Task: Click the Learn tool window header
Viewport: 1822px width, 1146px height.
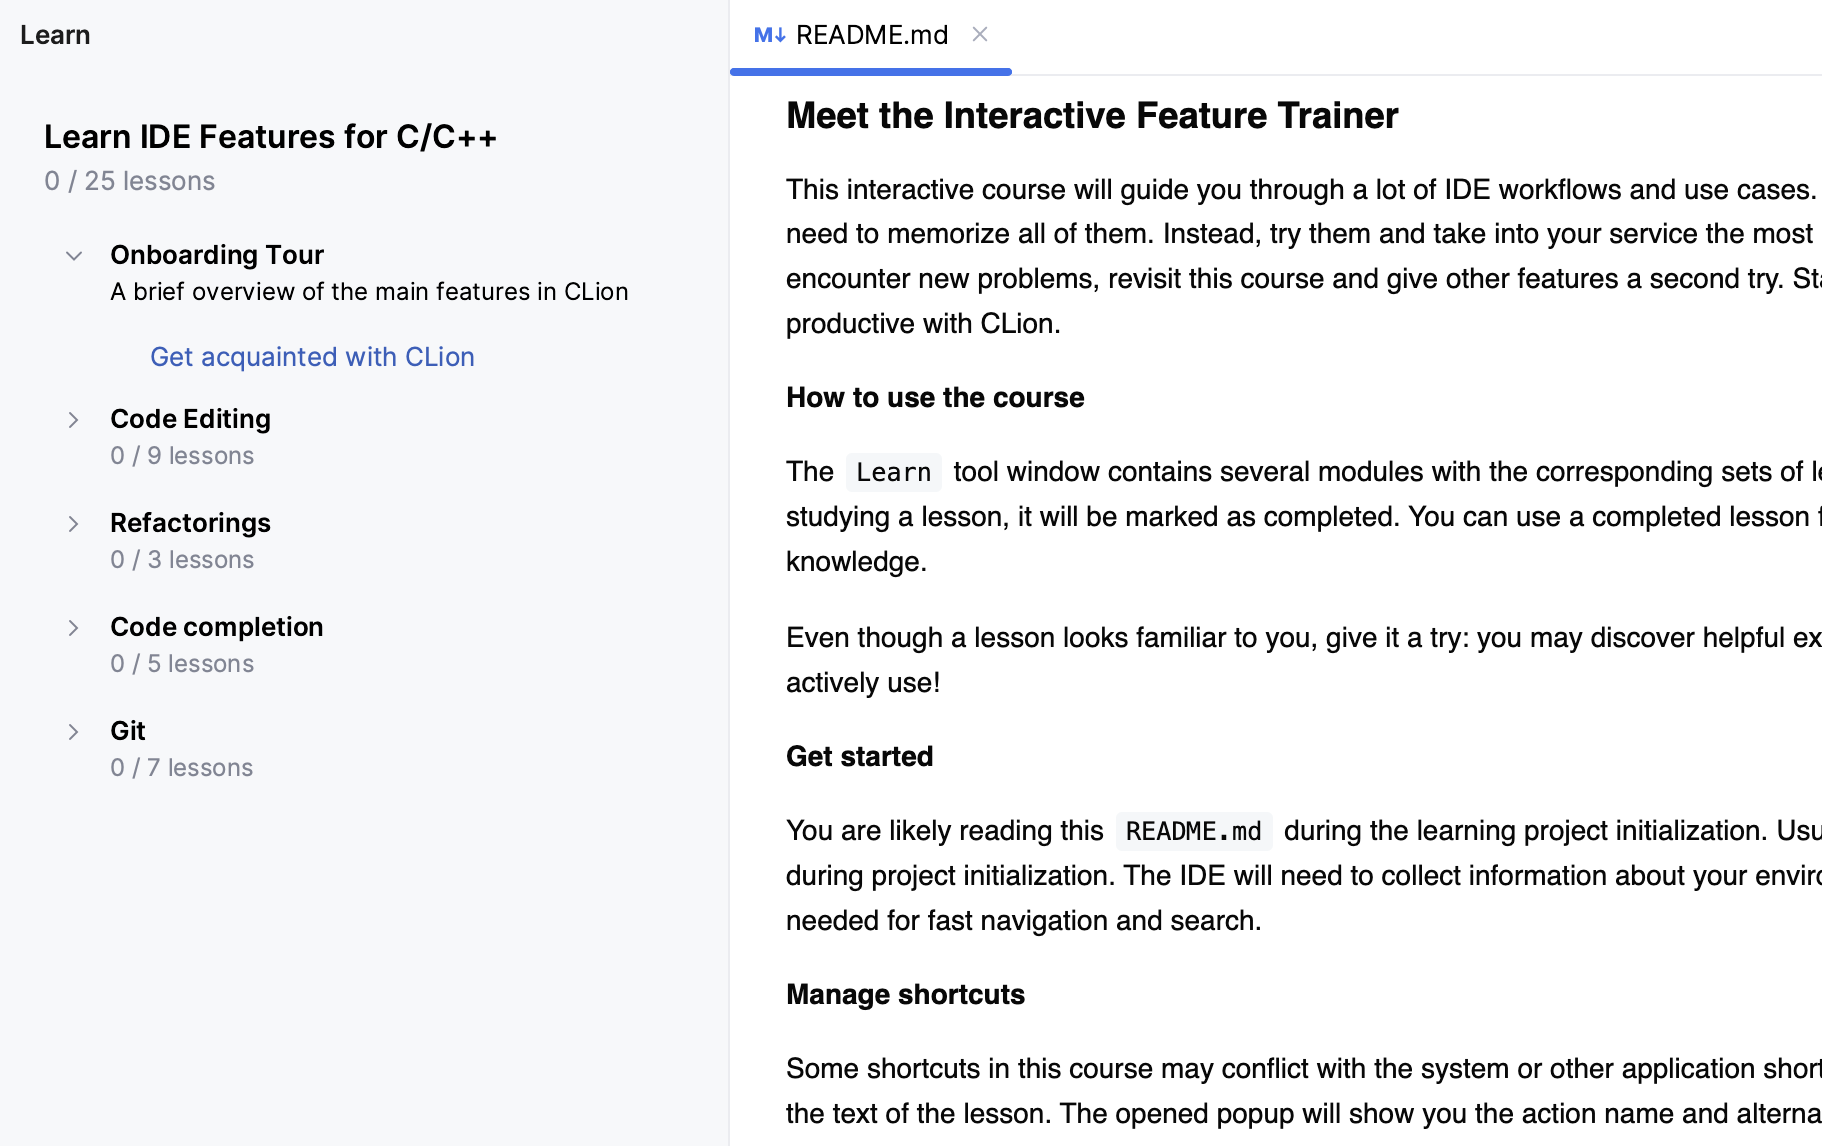Action: (55, 34)
